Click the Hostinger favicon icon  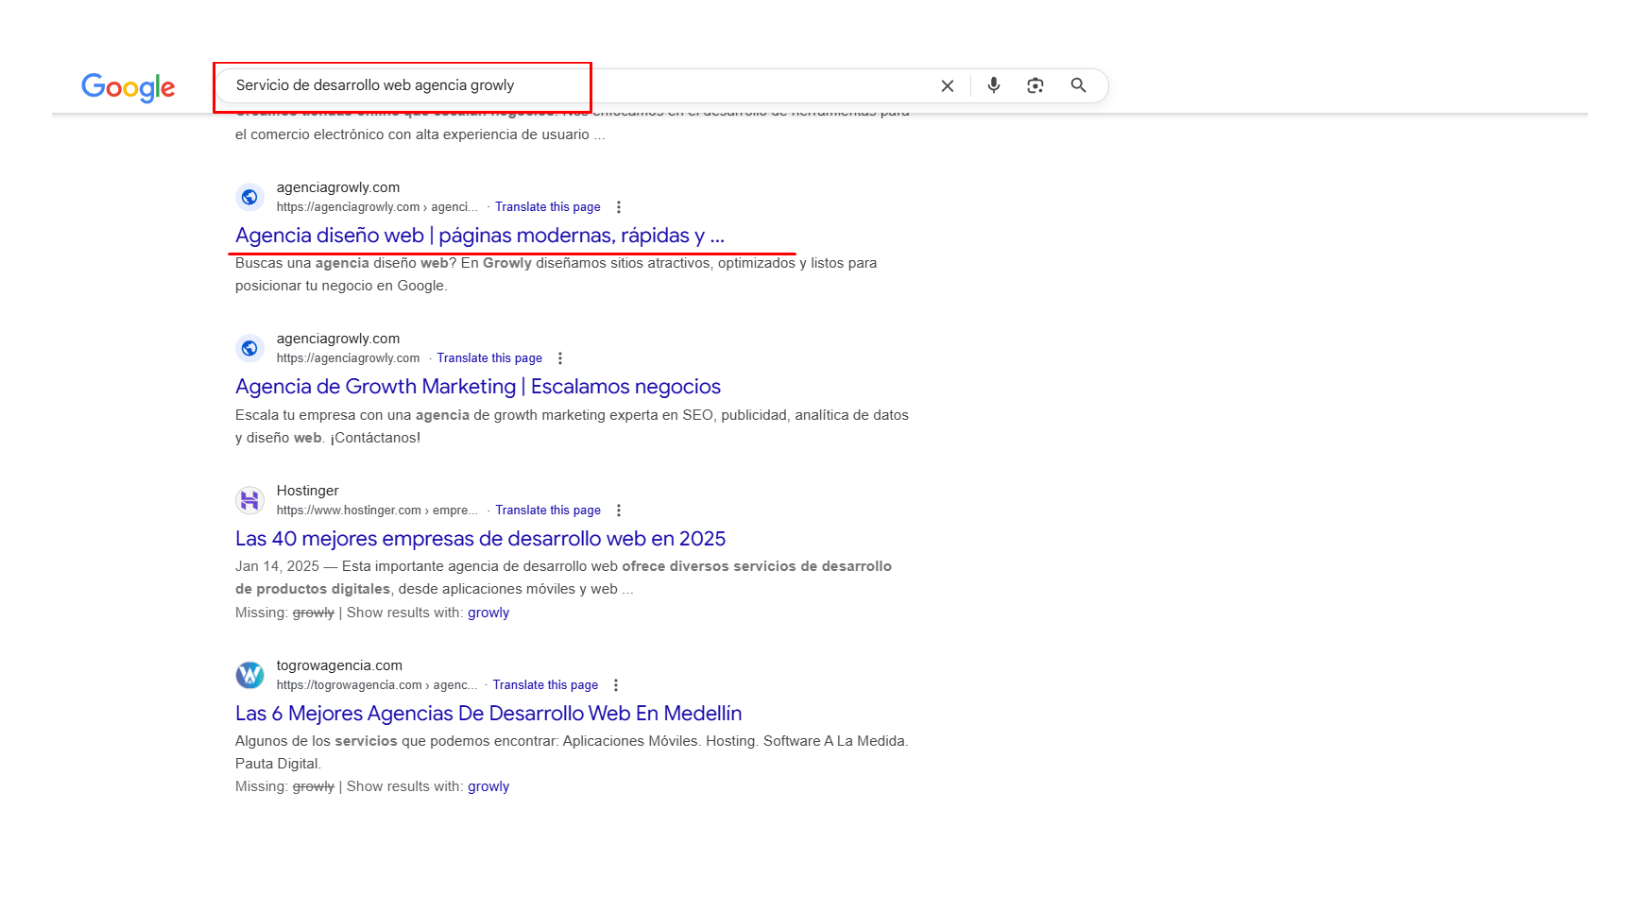click(x=250, y=500)
